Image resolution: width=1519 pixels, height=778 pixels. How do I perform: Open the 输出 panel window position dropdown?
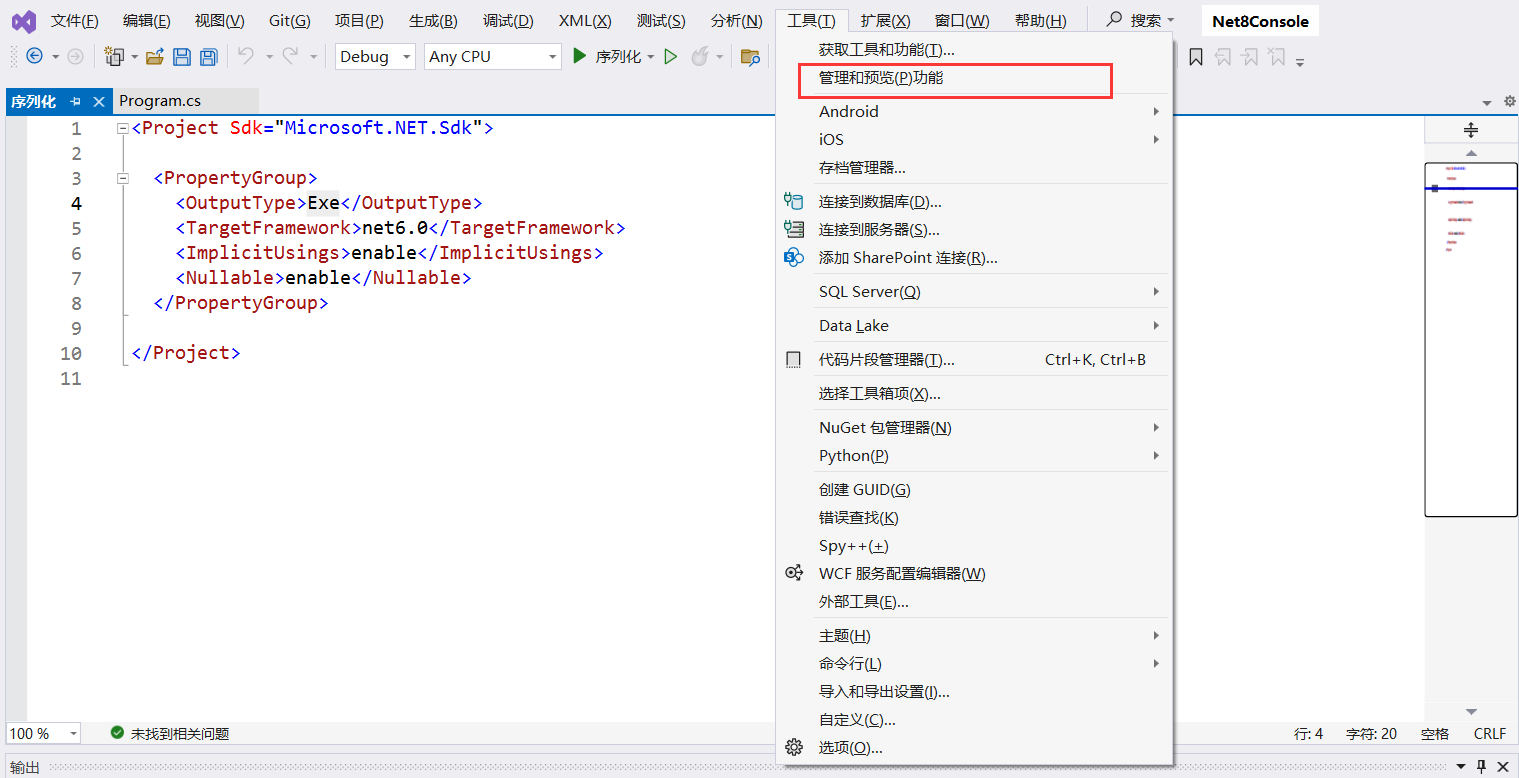(1461, 767)
